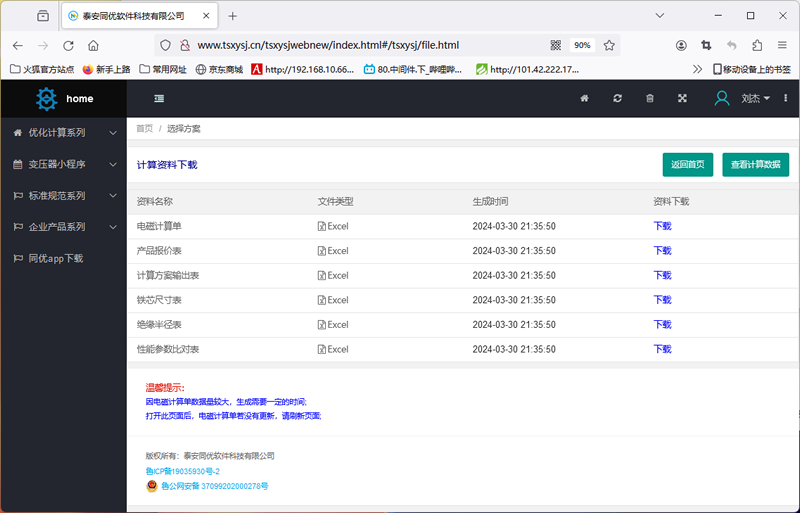The width and height of the screenshot is (800, 513).
Task: Click the home icon in top bar
Action: pos(585,98)
